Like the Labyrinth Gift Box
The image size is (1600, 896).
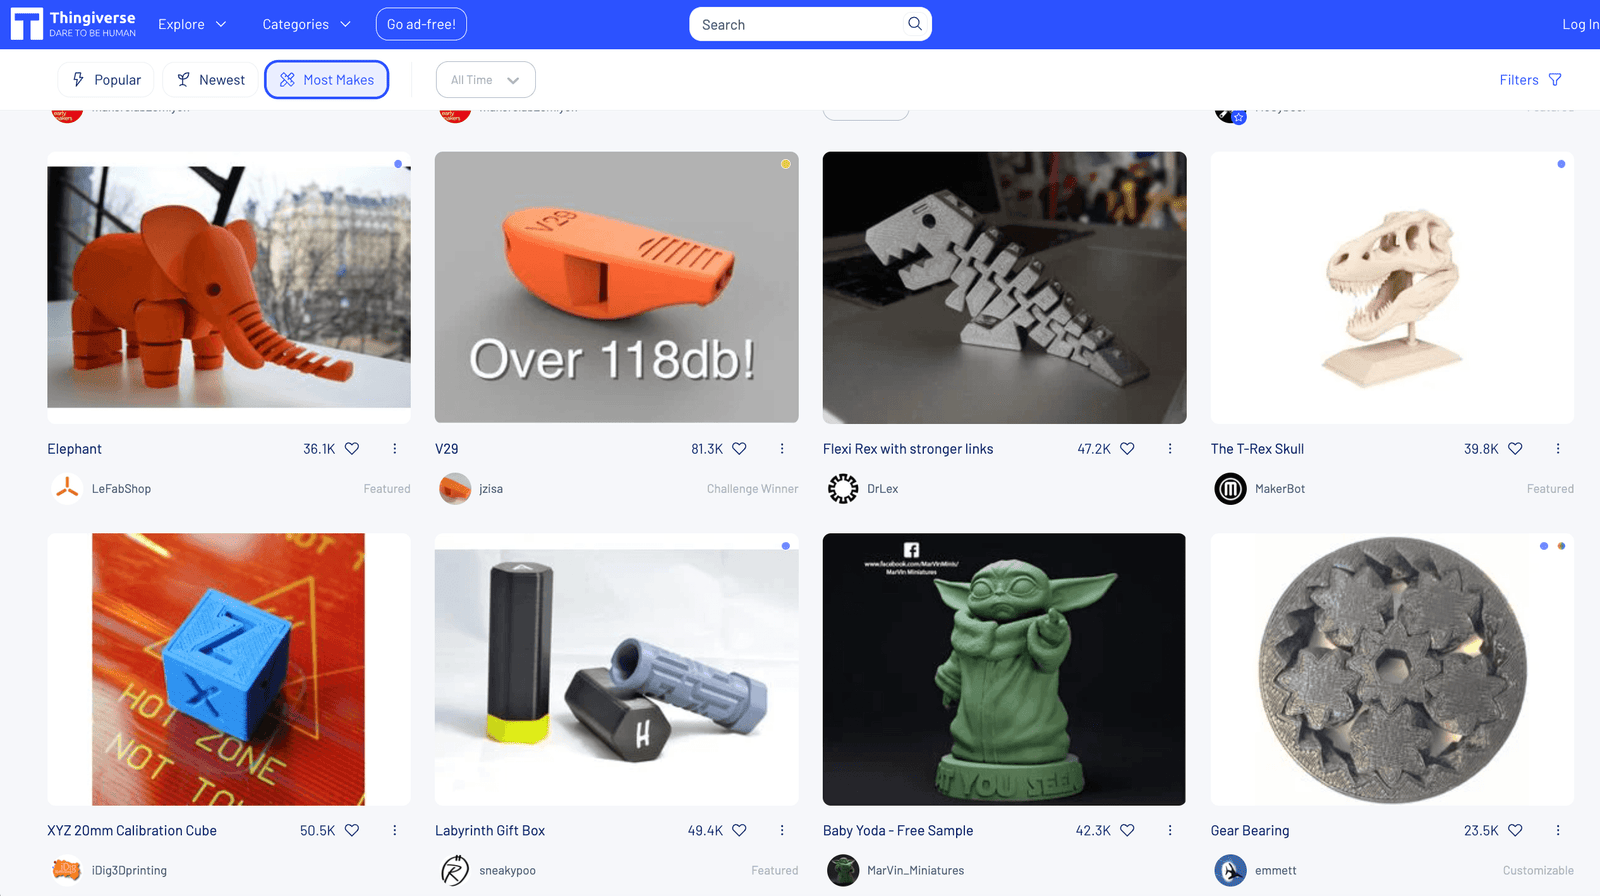click(739, 831)
